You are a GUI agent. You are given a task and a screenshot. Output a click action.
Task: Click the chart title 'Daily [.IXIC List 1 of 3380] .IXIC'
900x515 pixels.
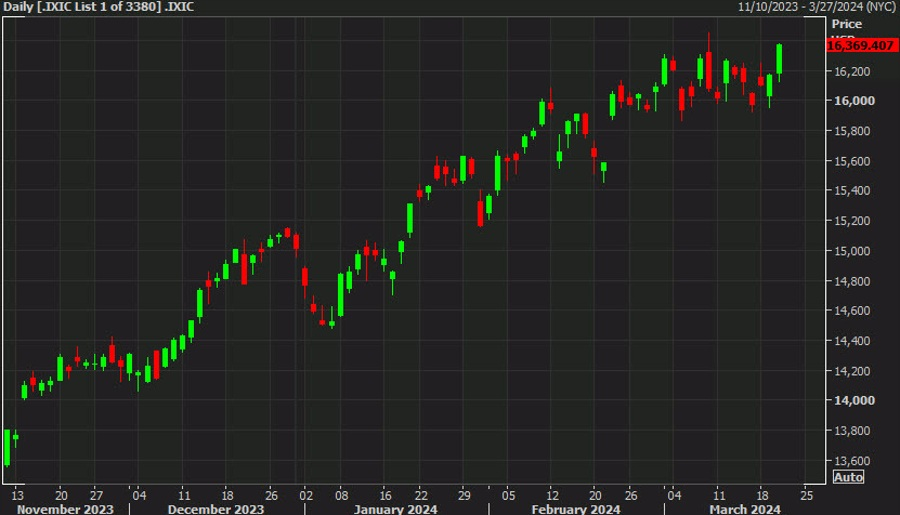pyautogui.click(x=98, y=7)
